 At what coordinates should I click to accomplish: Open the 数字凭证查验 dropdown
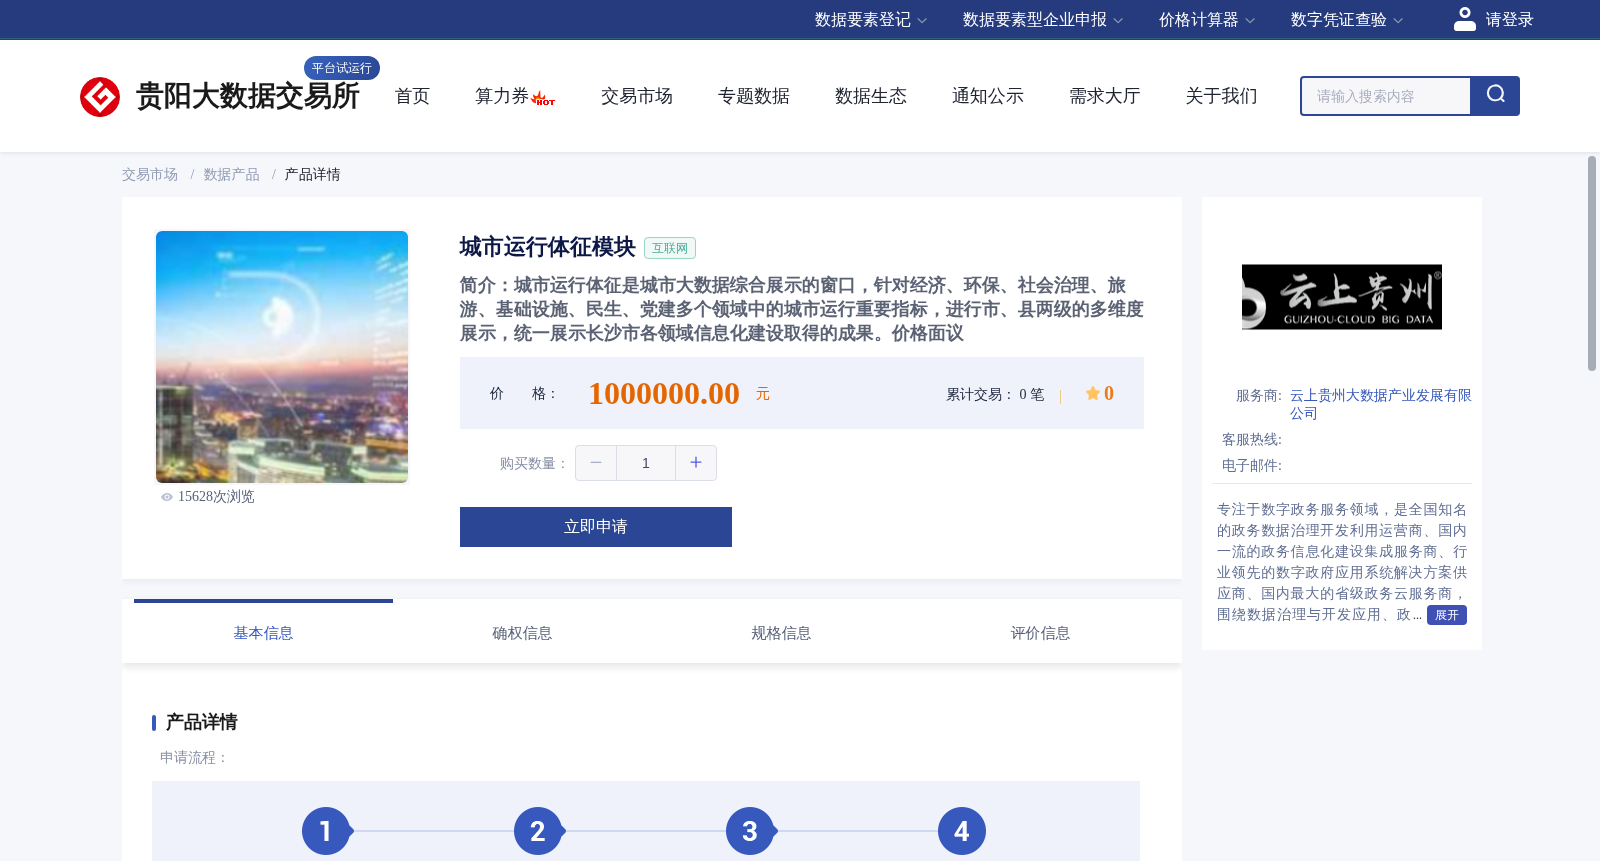(x=1346, y=20)
